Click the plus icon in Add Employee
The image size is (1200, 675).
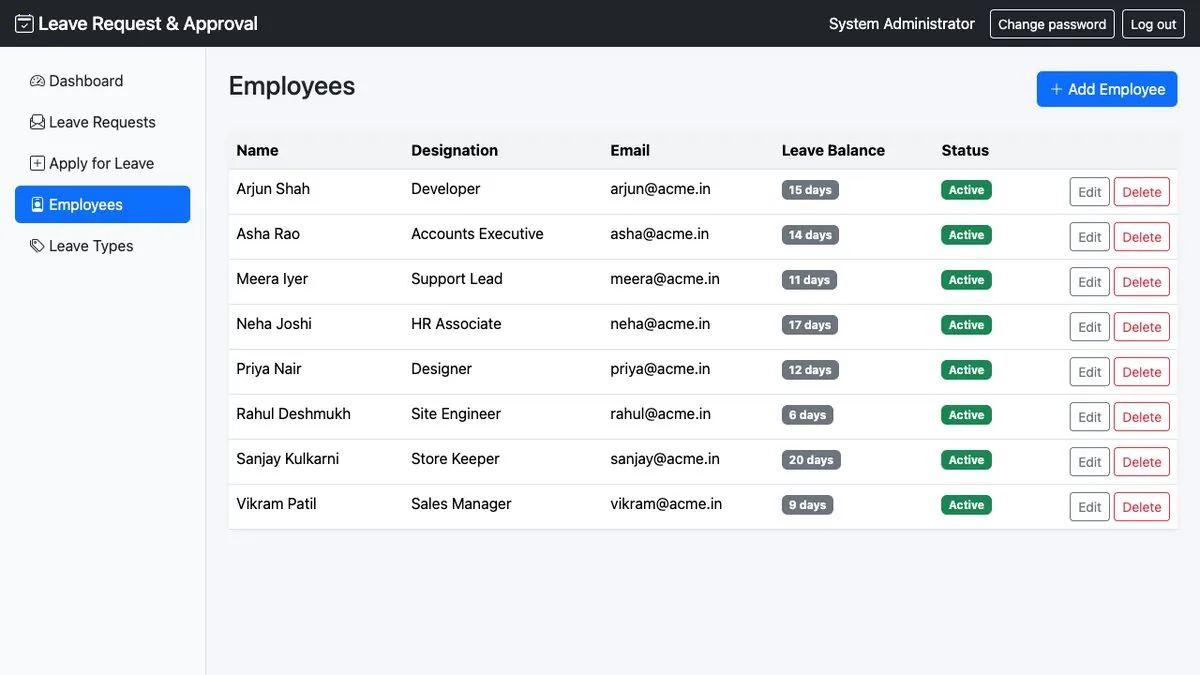(1056, 89)
